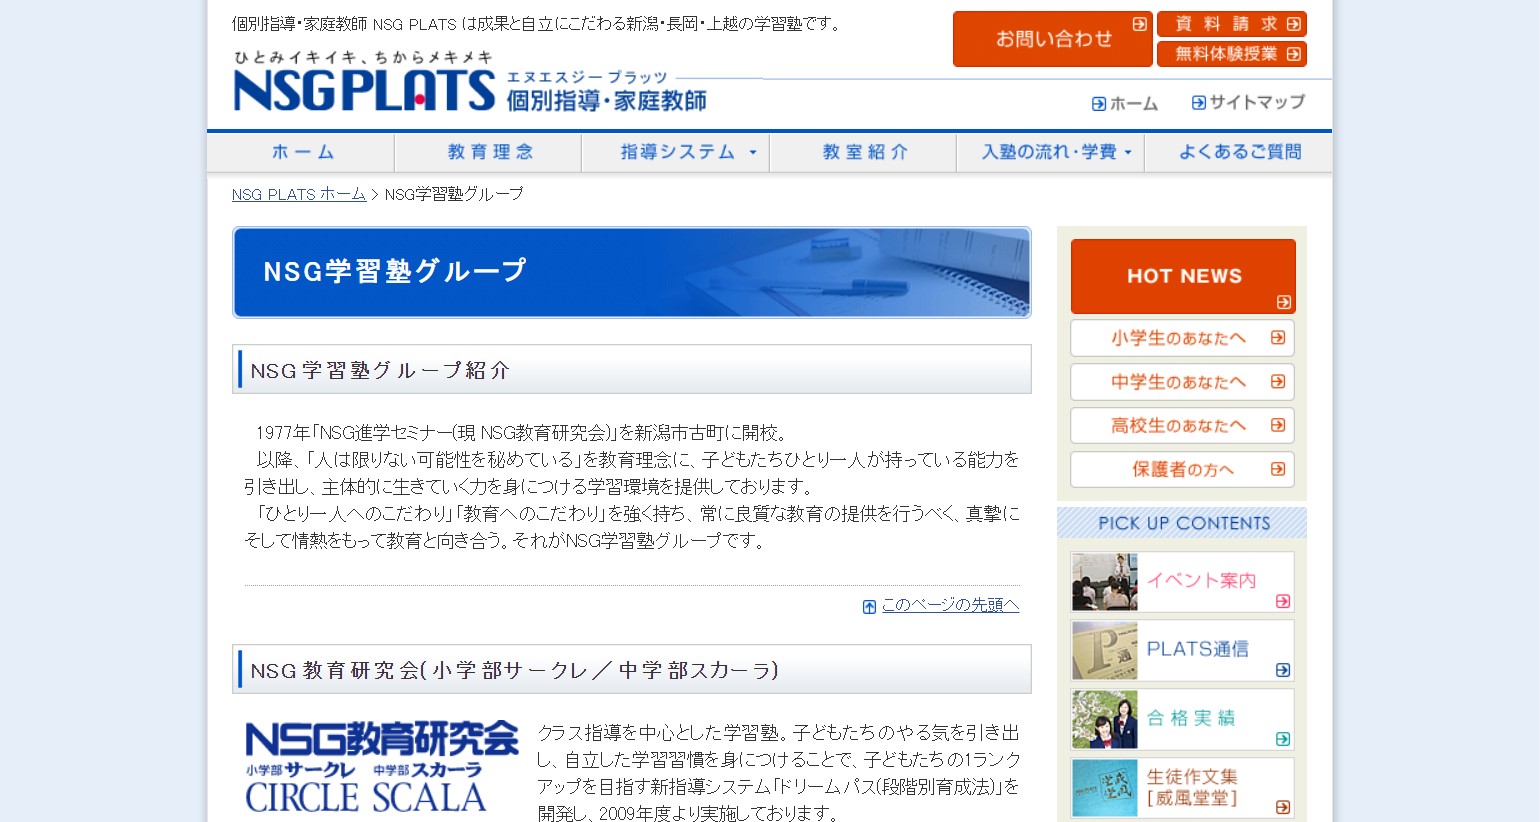
Task: Click the 無料体験授業 button
Action: click(1232, 54)
